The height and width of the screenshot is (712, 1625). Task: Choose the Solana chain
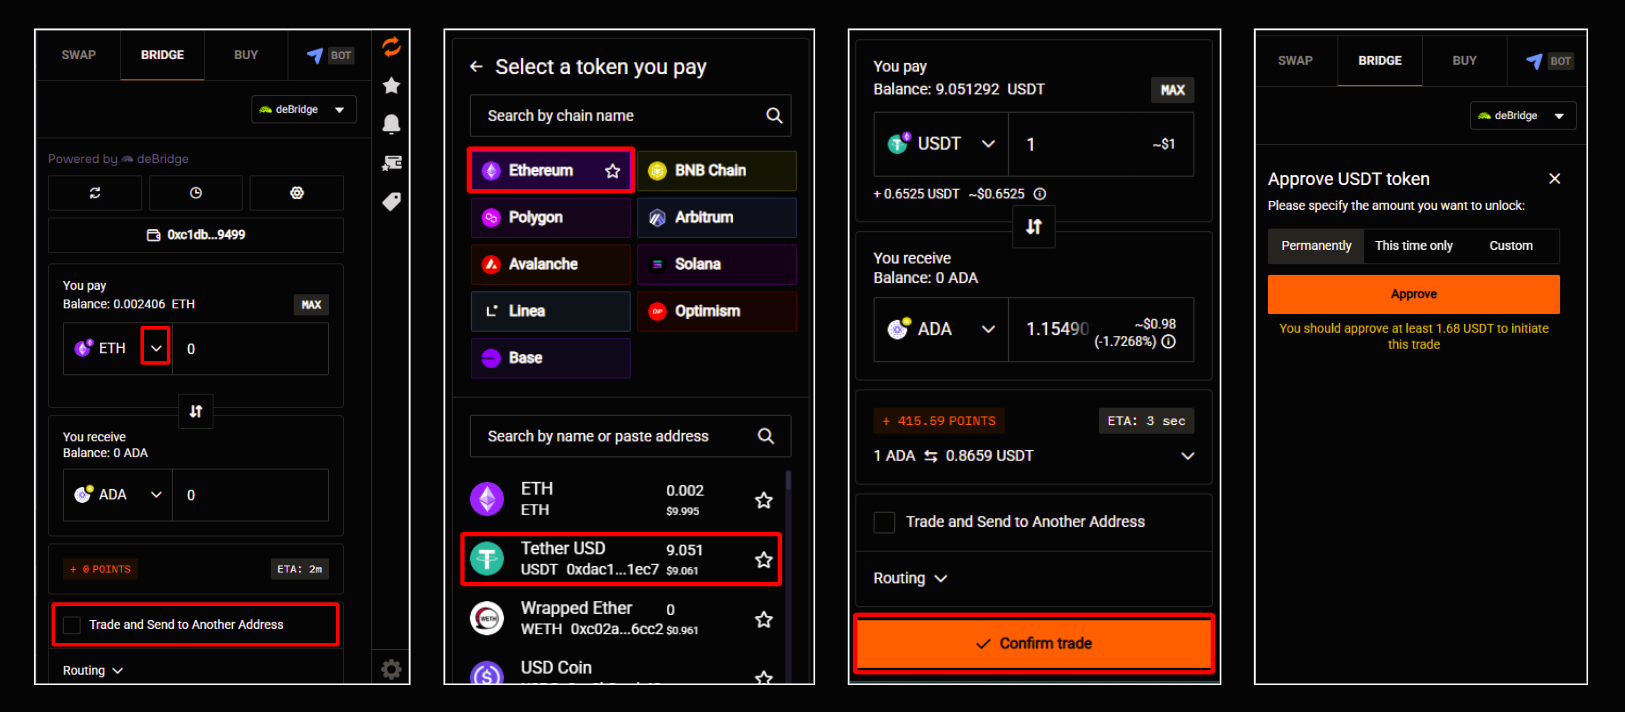click(x=716, y=265)
